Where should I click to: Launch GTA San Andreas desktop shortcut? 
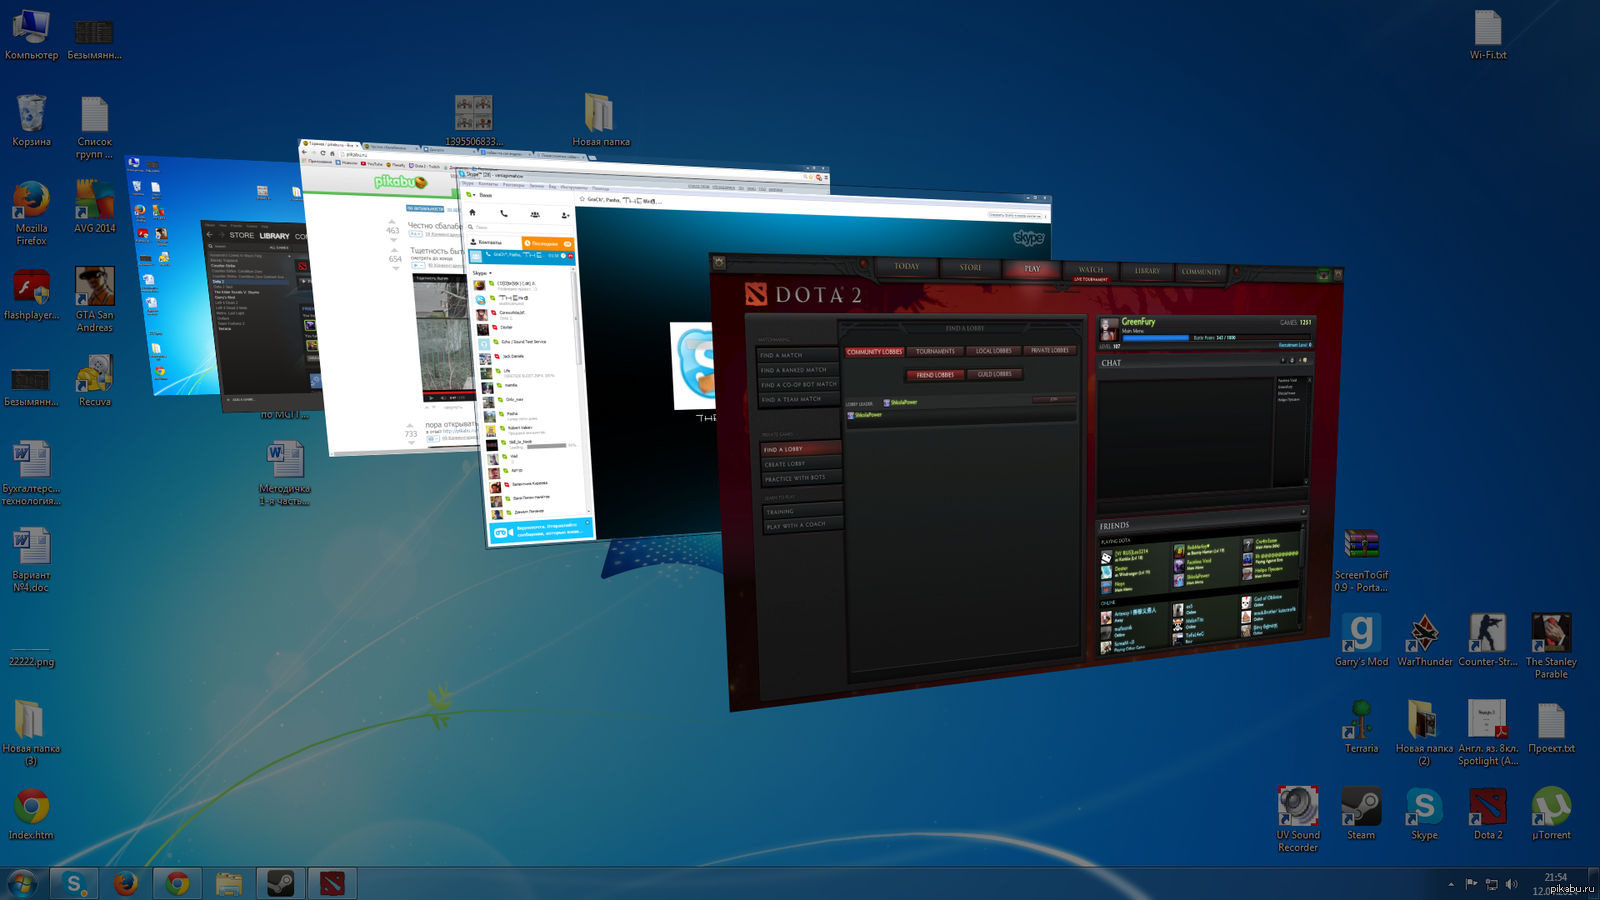94,300
